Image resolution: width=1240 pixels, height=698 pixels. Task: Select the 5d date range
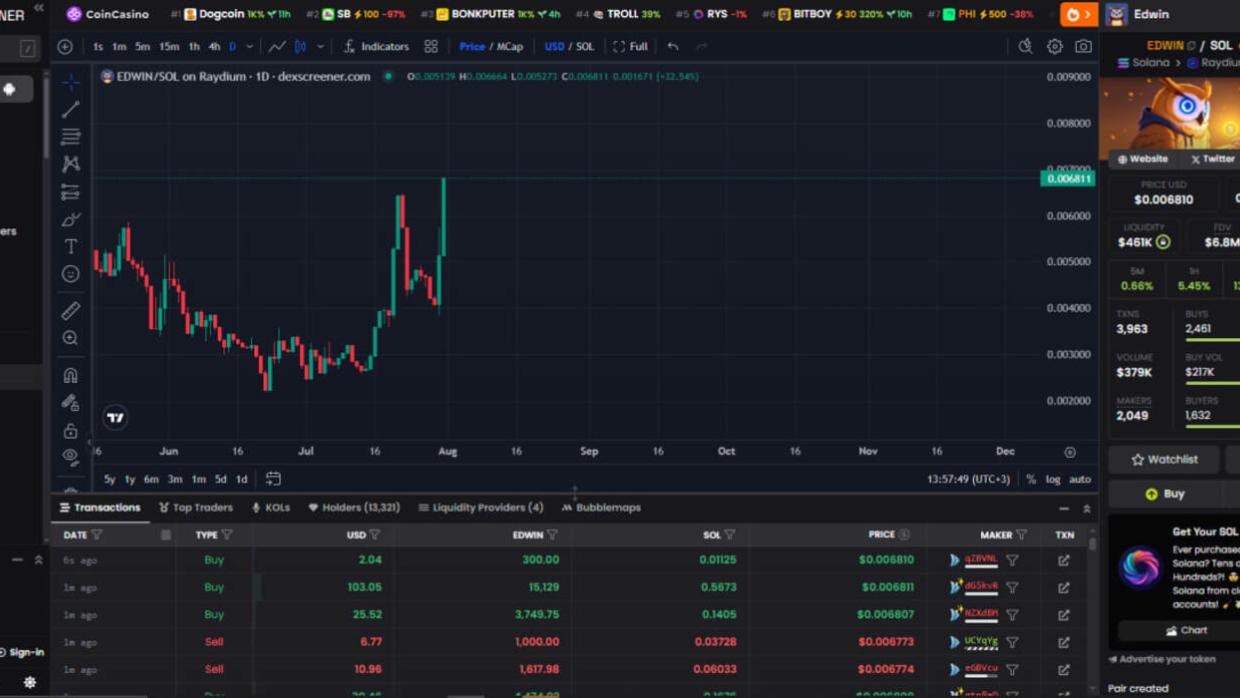220,479
